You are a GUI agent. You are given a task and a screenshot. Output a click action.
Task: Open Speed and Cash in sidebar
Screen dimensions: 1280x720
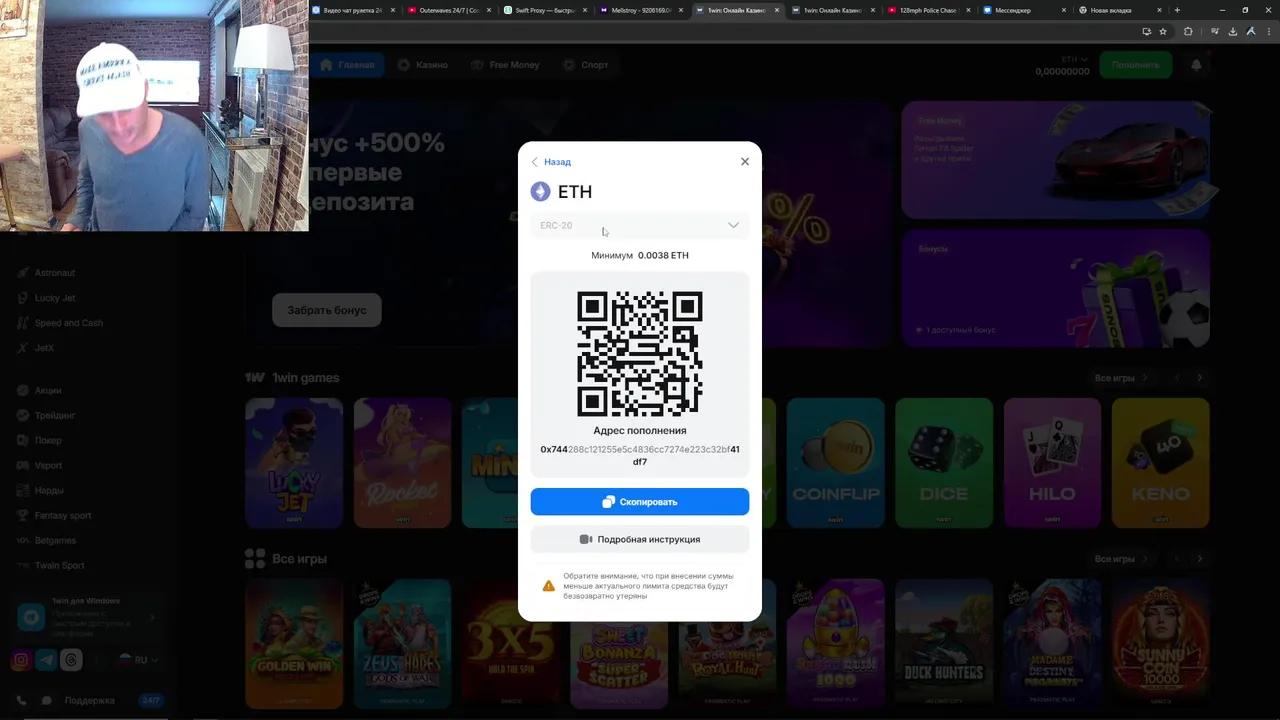(60, 323)
